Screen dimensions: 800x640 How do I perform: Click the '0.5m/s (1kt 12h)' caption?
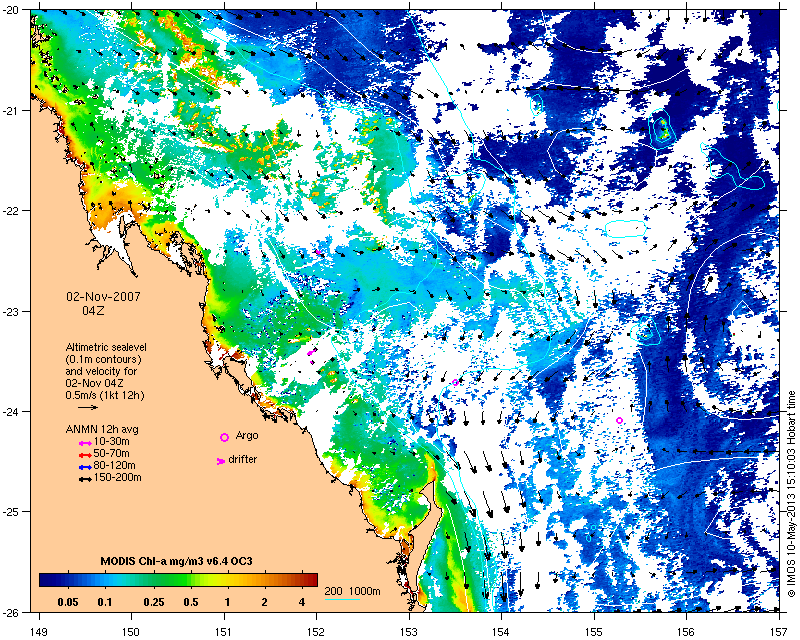pyautogui.click(x=105, y=396)
